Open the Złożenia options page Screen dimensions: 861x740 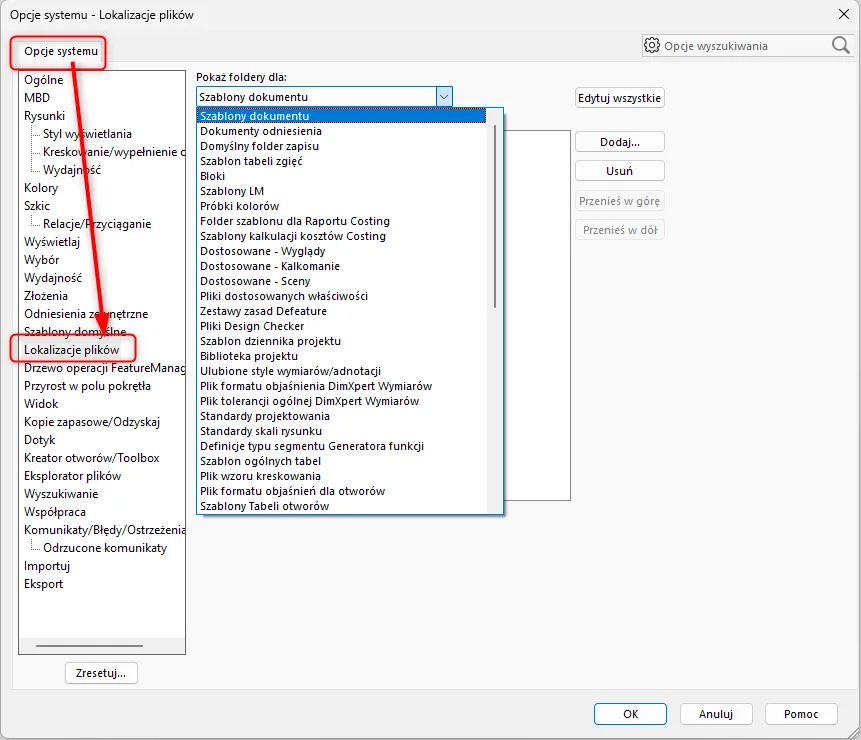click(x=46, y=296)
